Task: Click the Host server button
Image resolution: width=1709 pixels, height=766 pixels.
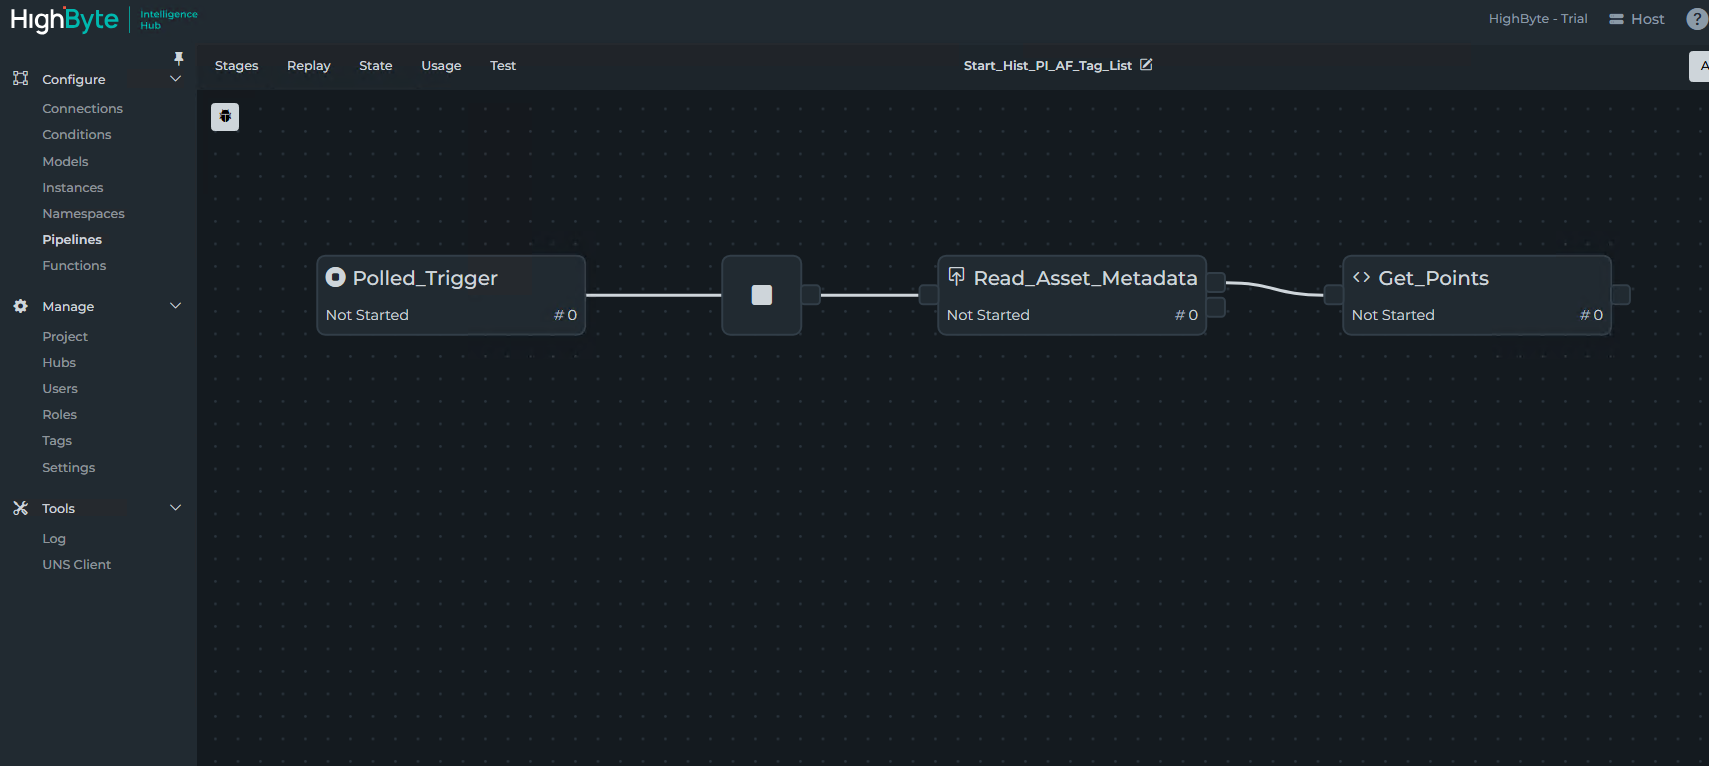Action: tap(1636, 19)
